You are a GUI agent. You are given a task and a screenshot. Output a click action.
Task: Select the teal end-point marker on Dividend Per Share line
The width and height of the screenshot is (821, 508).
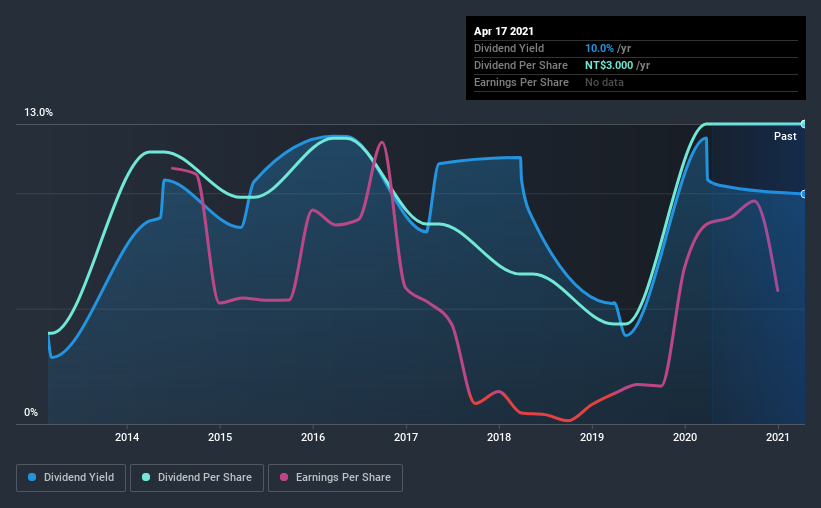pyautogui.click(x=803, y=124)
